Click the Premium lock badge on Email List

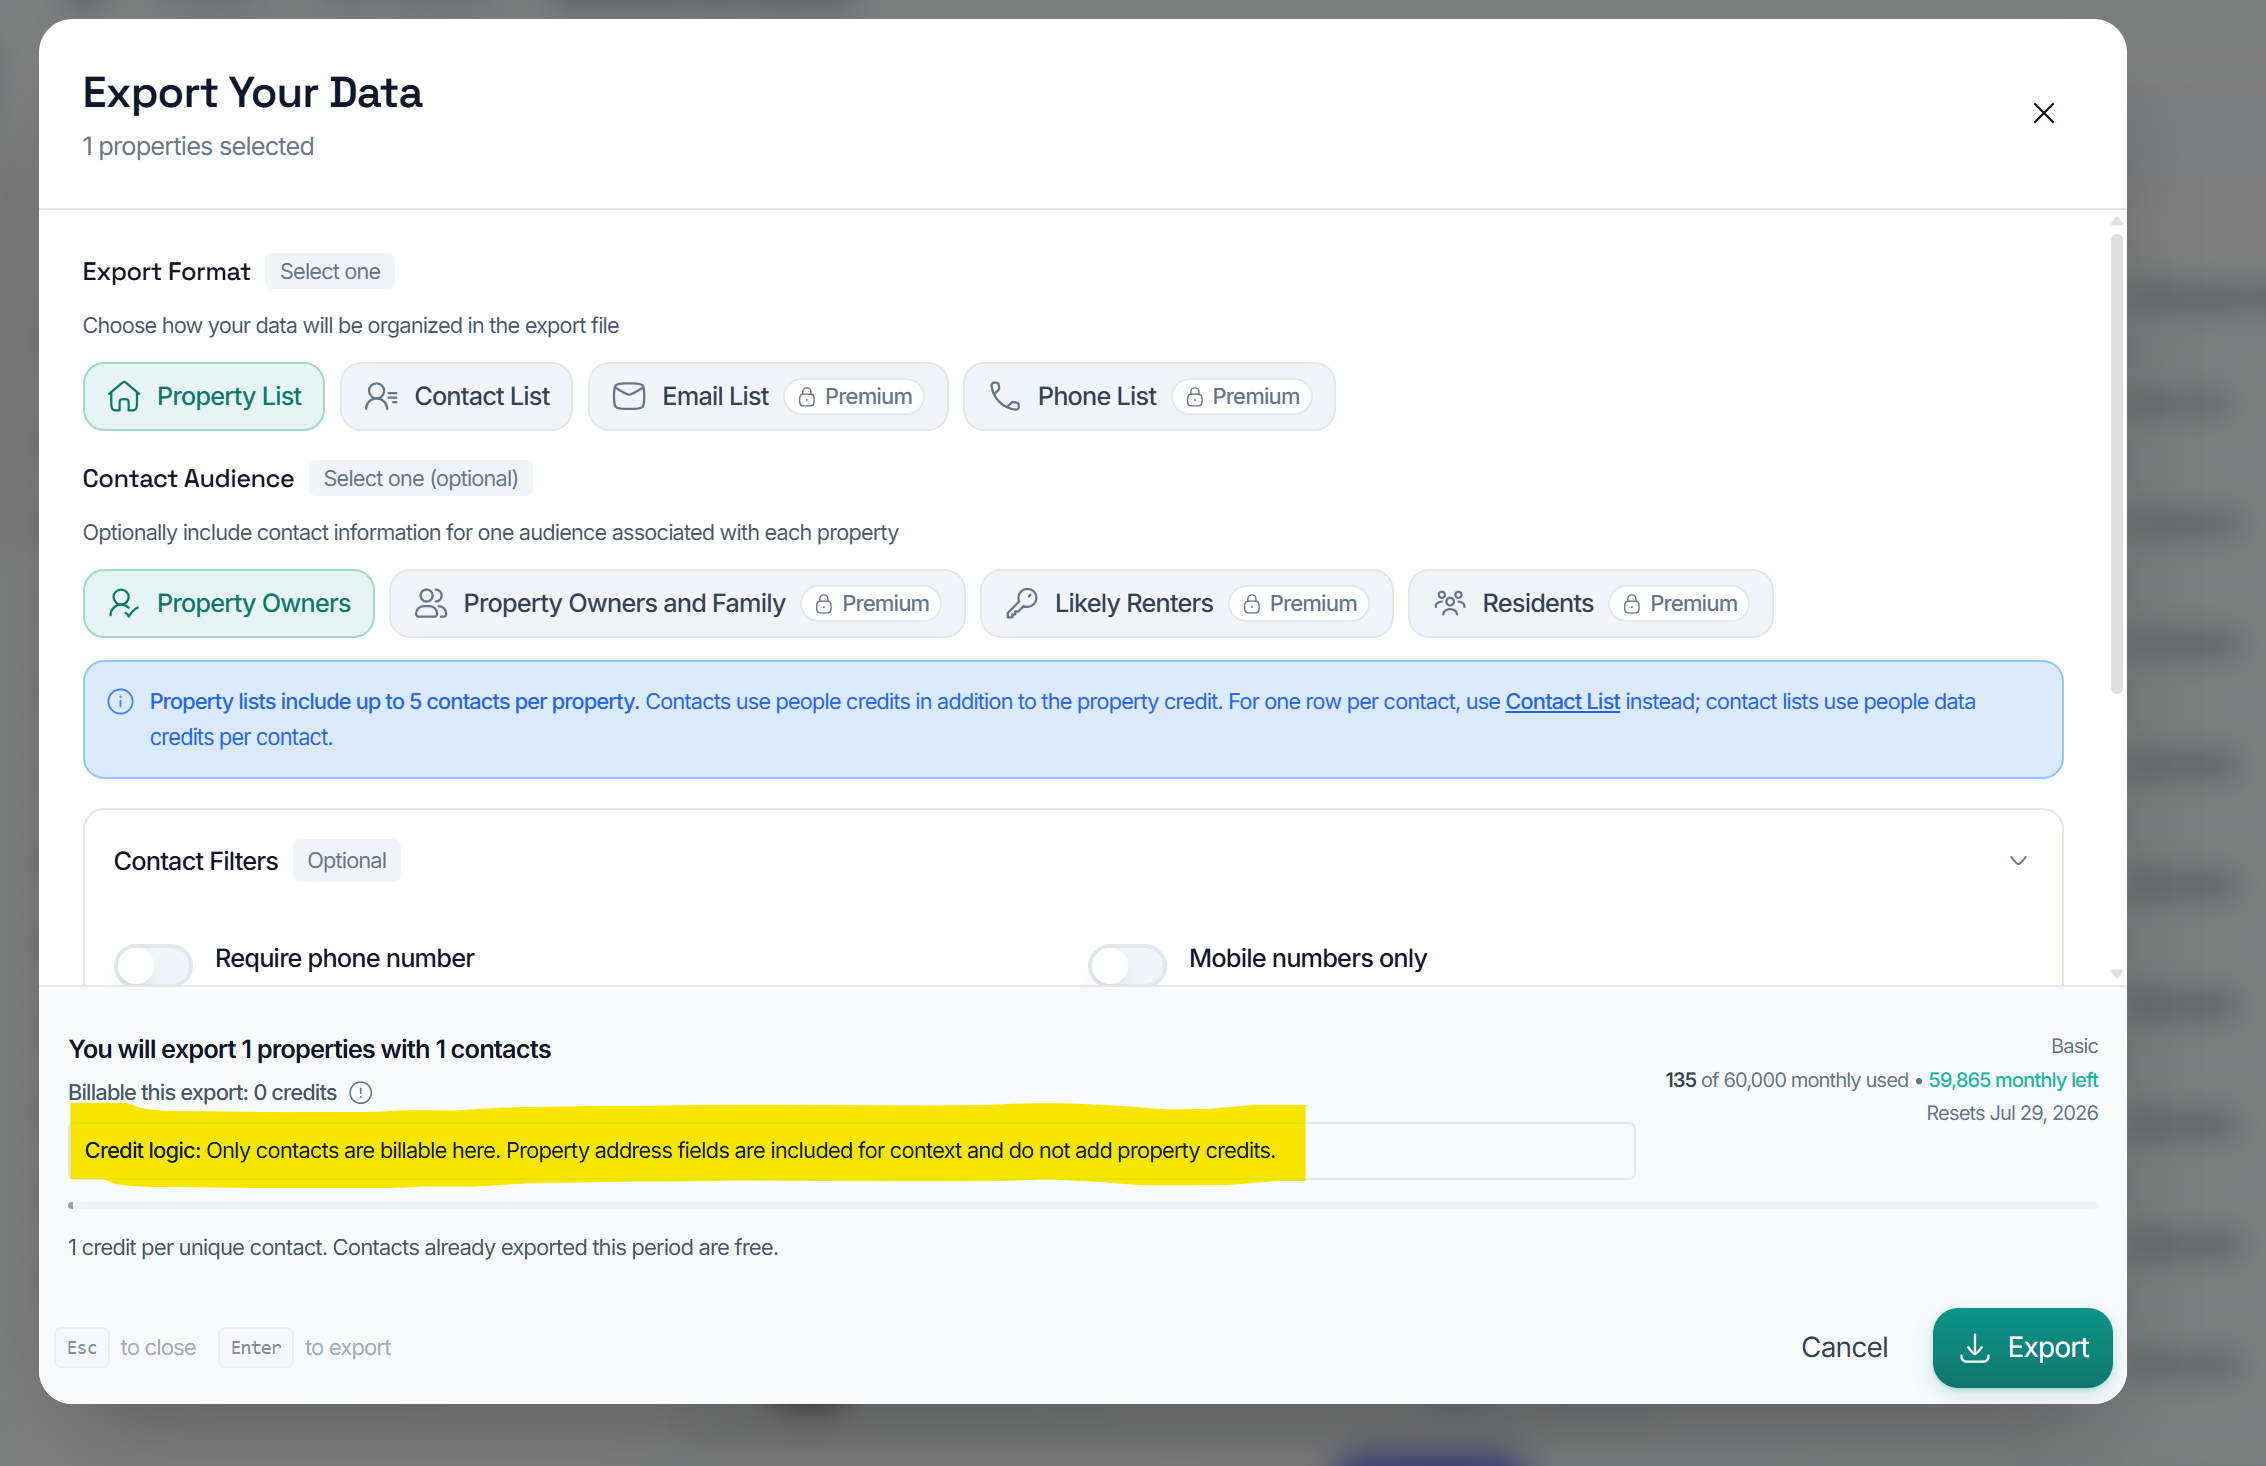pos(855,396)
